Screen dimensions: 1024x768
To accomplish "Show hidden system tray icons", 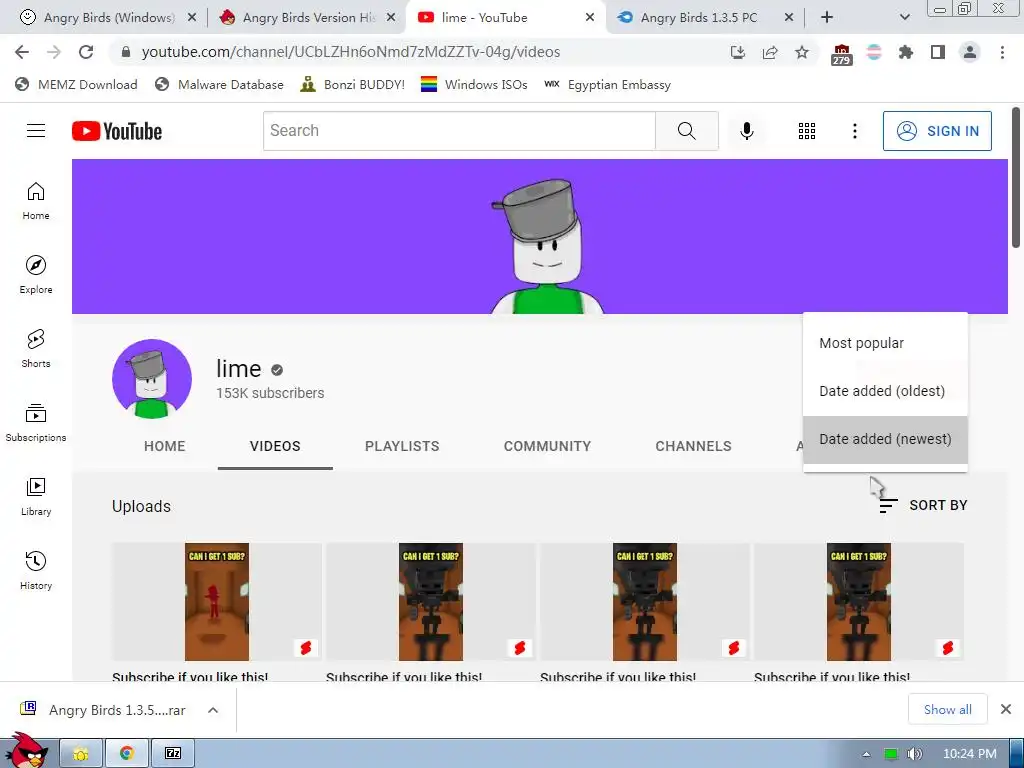I will tap(866, 754).
